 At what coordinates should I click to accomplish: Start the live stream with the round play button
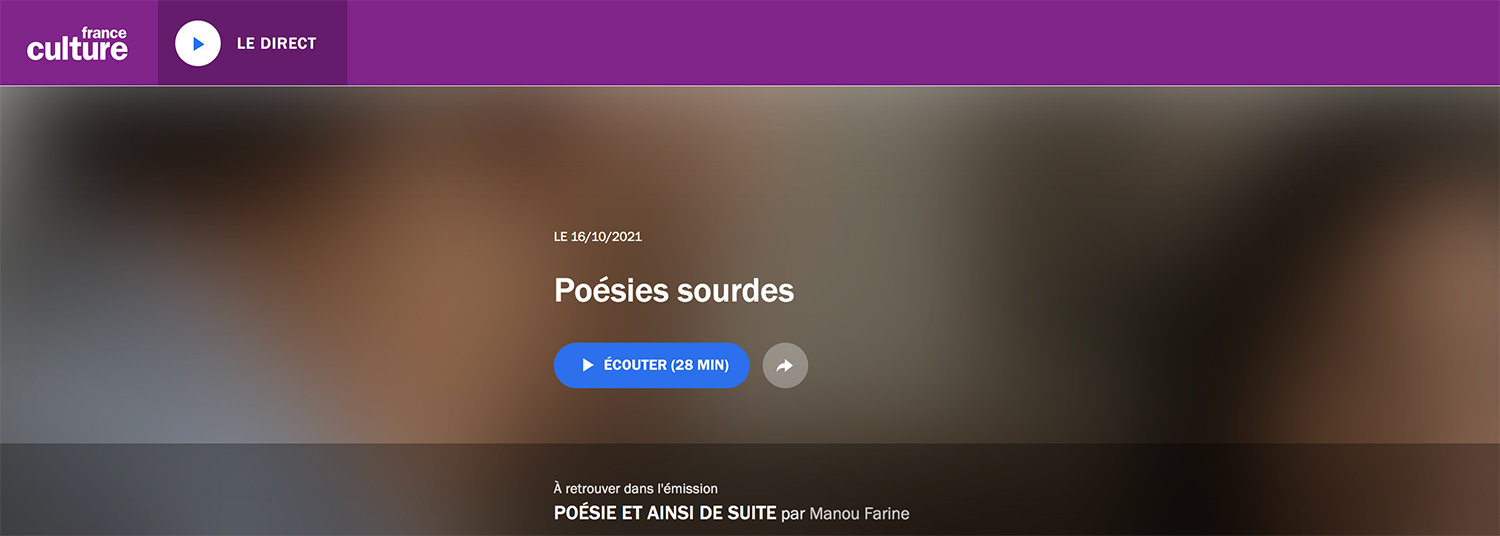click(198, 43)
